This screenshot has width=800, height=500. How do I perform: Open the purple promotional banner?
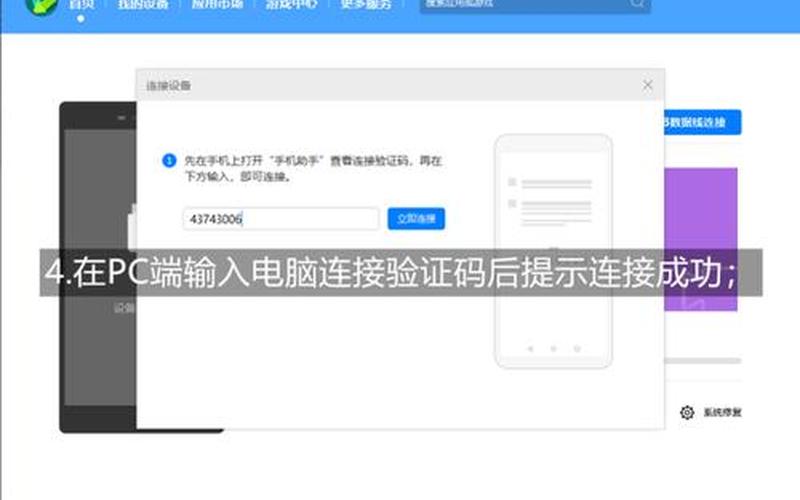pos(701,239)
